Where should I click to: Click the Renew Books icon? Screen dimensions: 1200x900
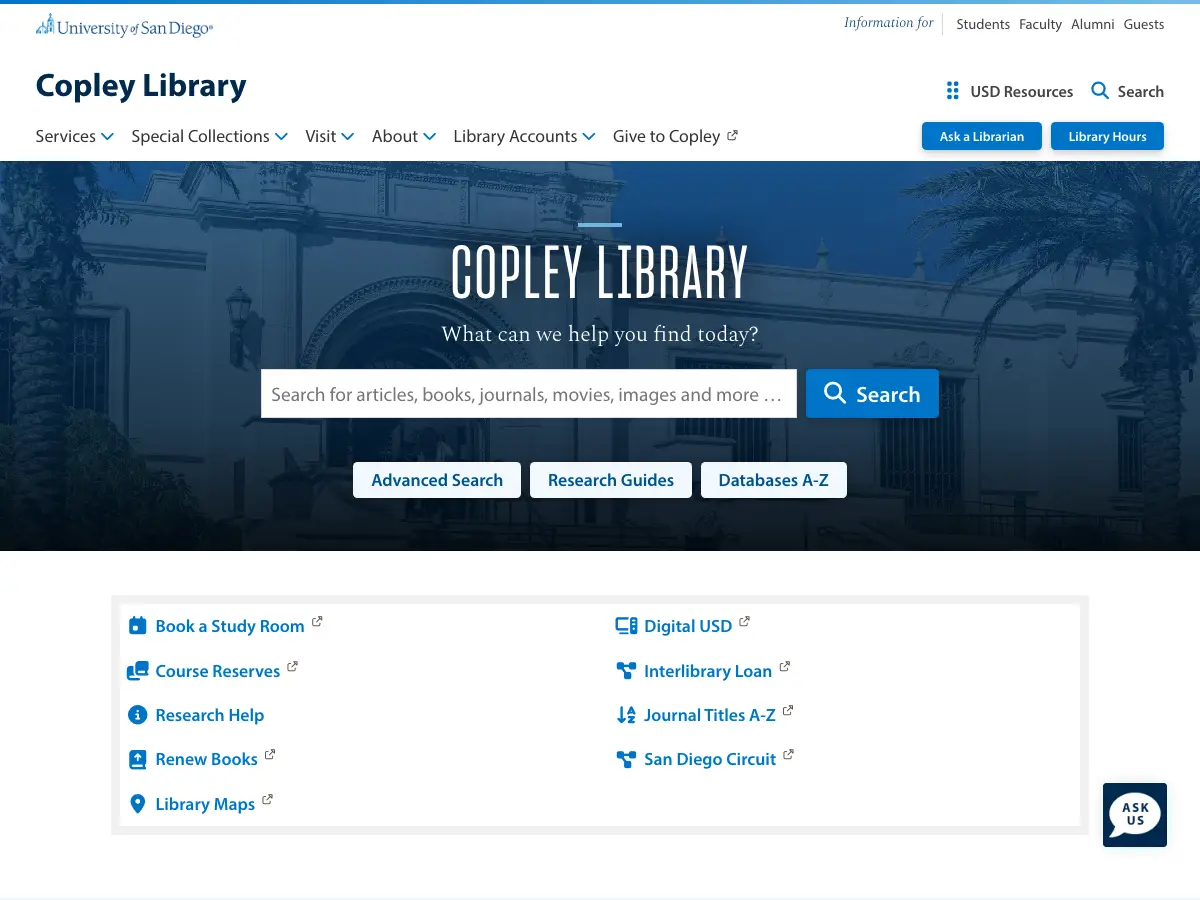point(138,760)
